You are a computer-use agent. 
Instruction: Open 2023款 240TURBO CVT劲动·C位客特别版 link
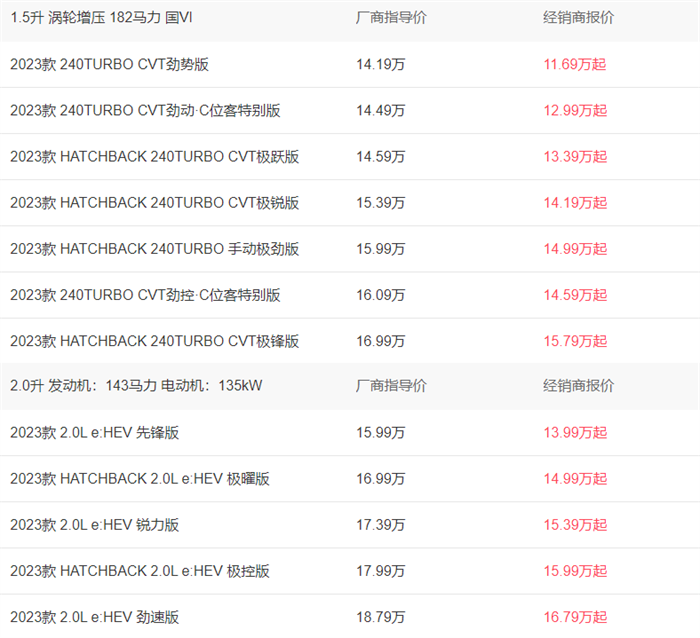[x=145, y=110]
